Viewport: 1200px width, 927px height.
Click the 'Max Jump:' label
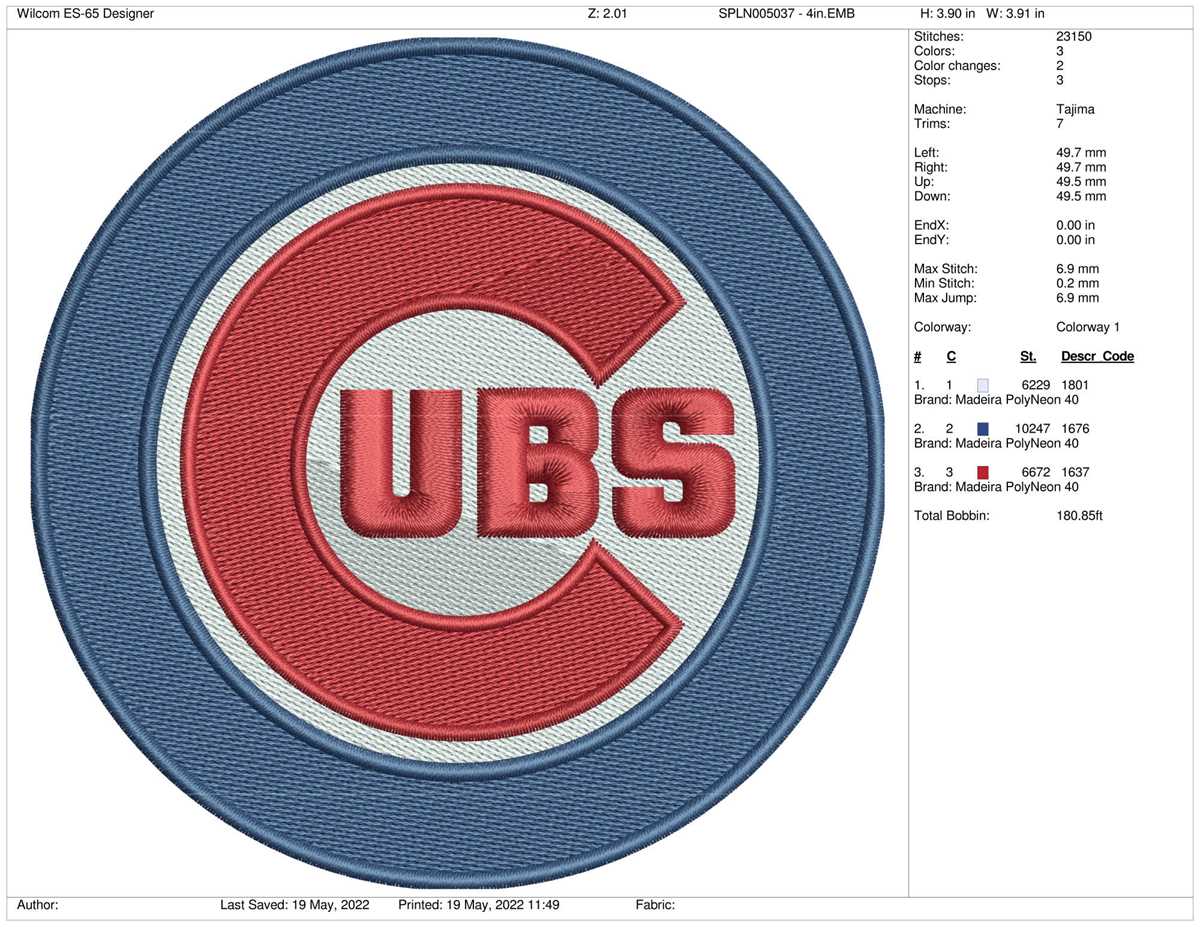[x=945, y=298]
